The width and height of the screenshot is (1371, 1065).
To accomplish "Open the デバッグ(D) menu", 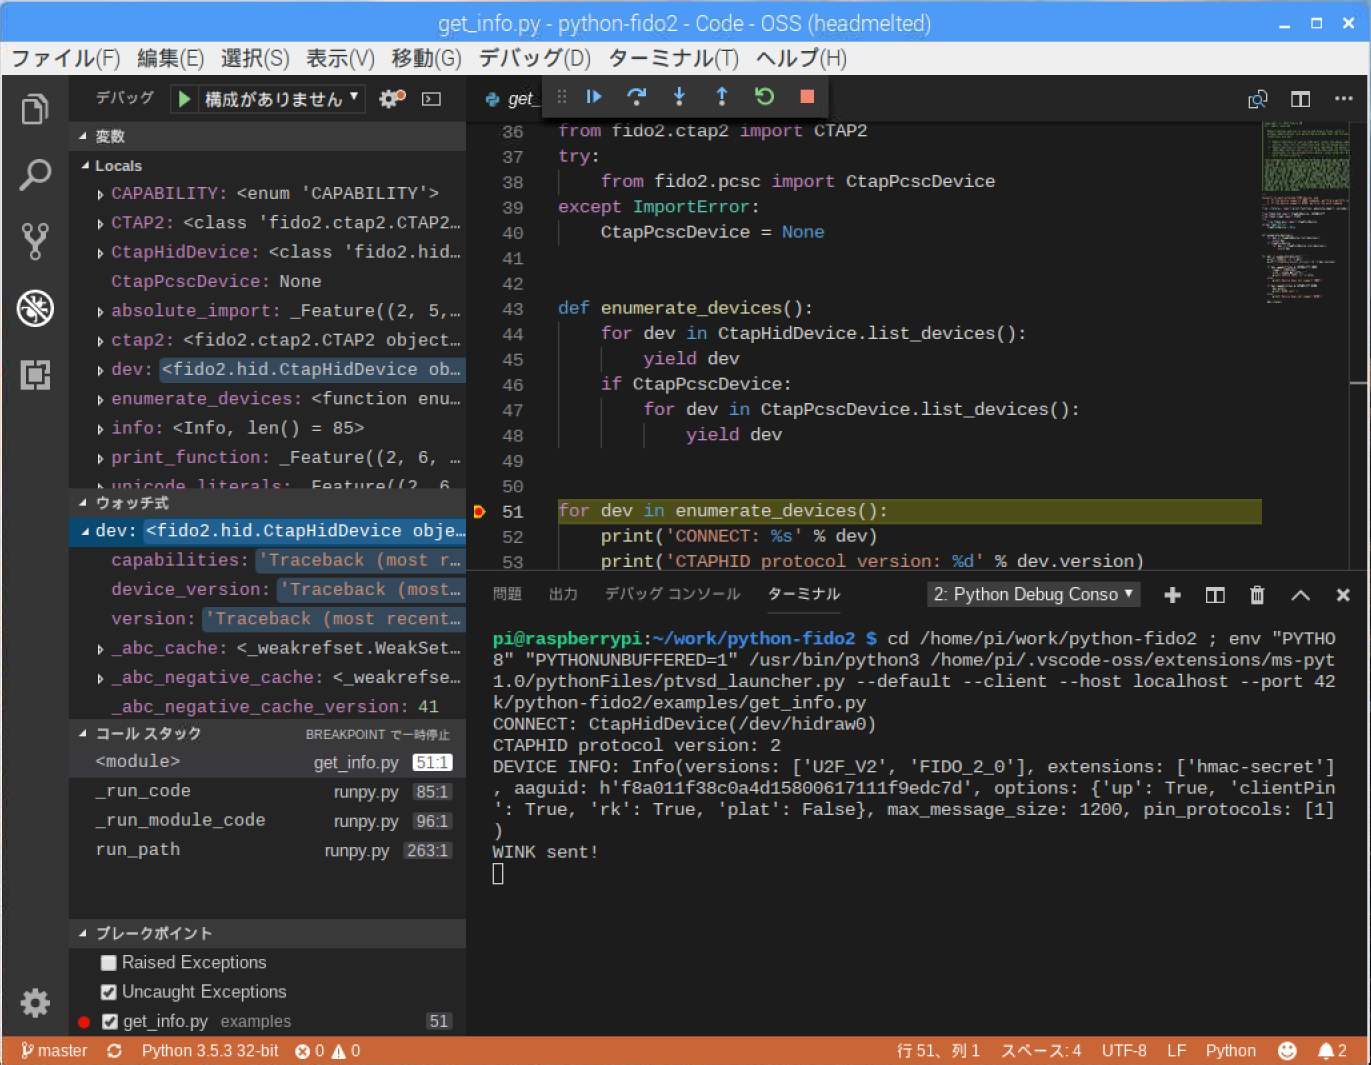I will point(534,58).
